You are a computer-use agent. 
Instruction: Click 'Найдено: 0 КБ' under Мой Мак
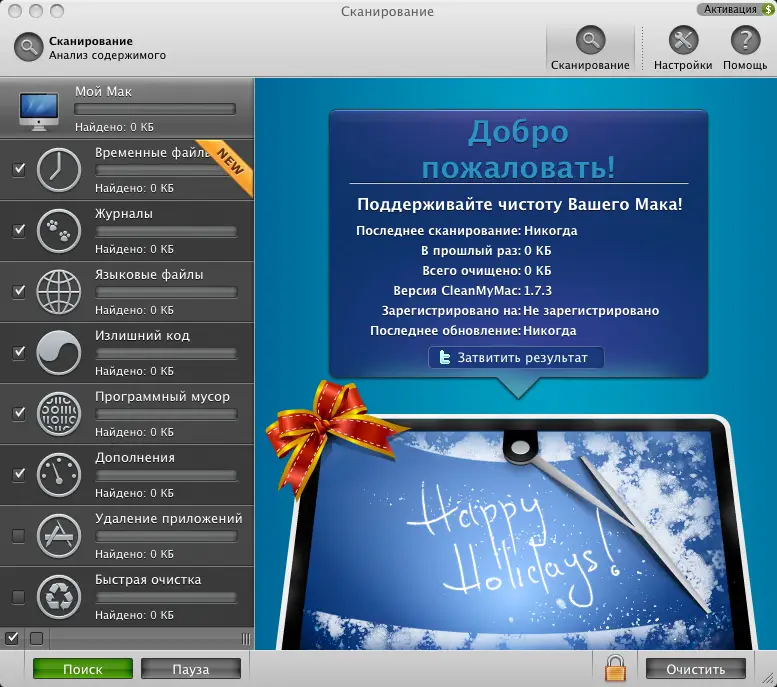click(x=114, y=127)
